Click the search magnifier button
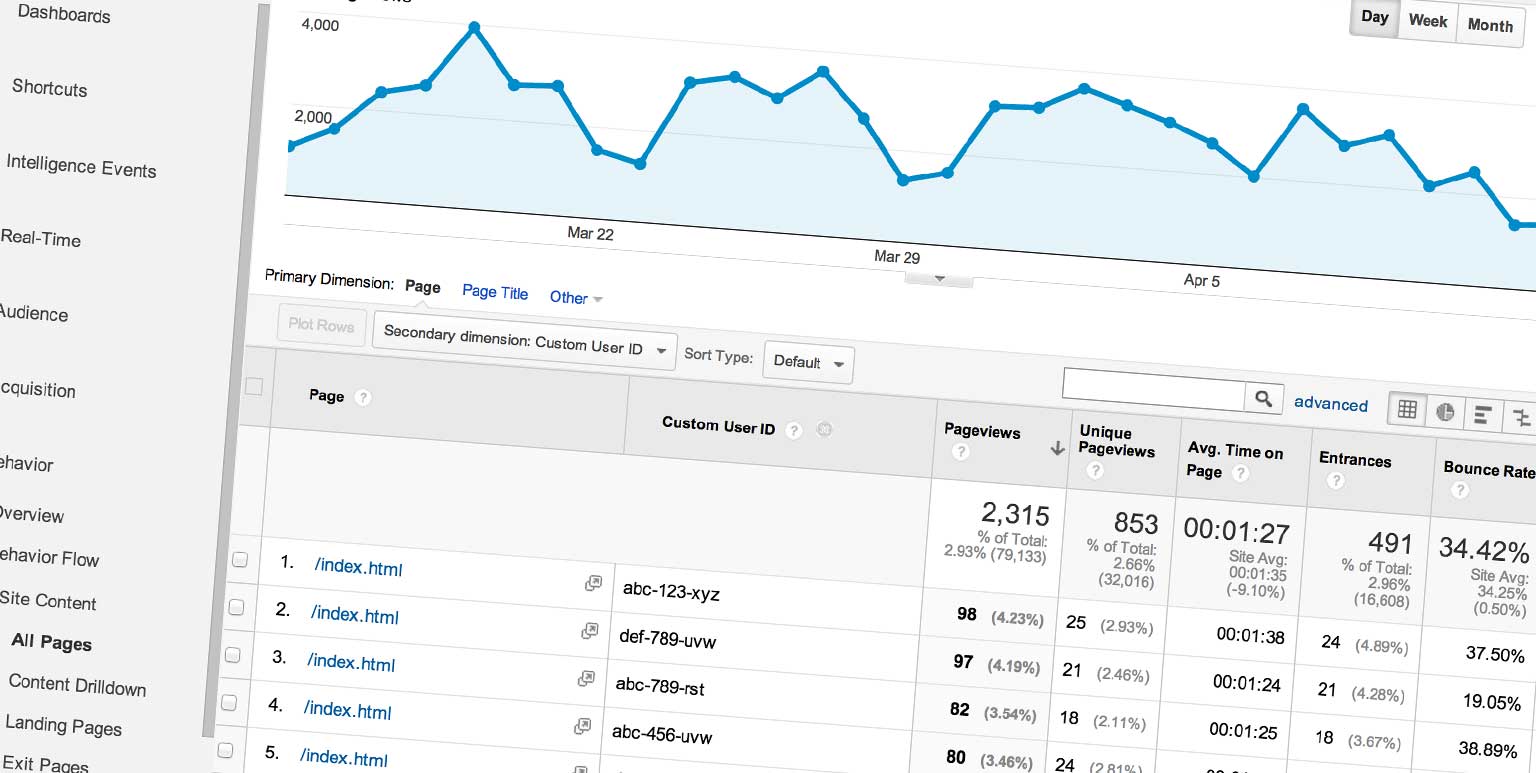Image resolution: width=1536 pixels, height=773 pixels. (x=1263, y=399)
